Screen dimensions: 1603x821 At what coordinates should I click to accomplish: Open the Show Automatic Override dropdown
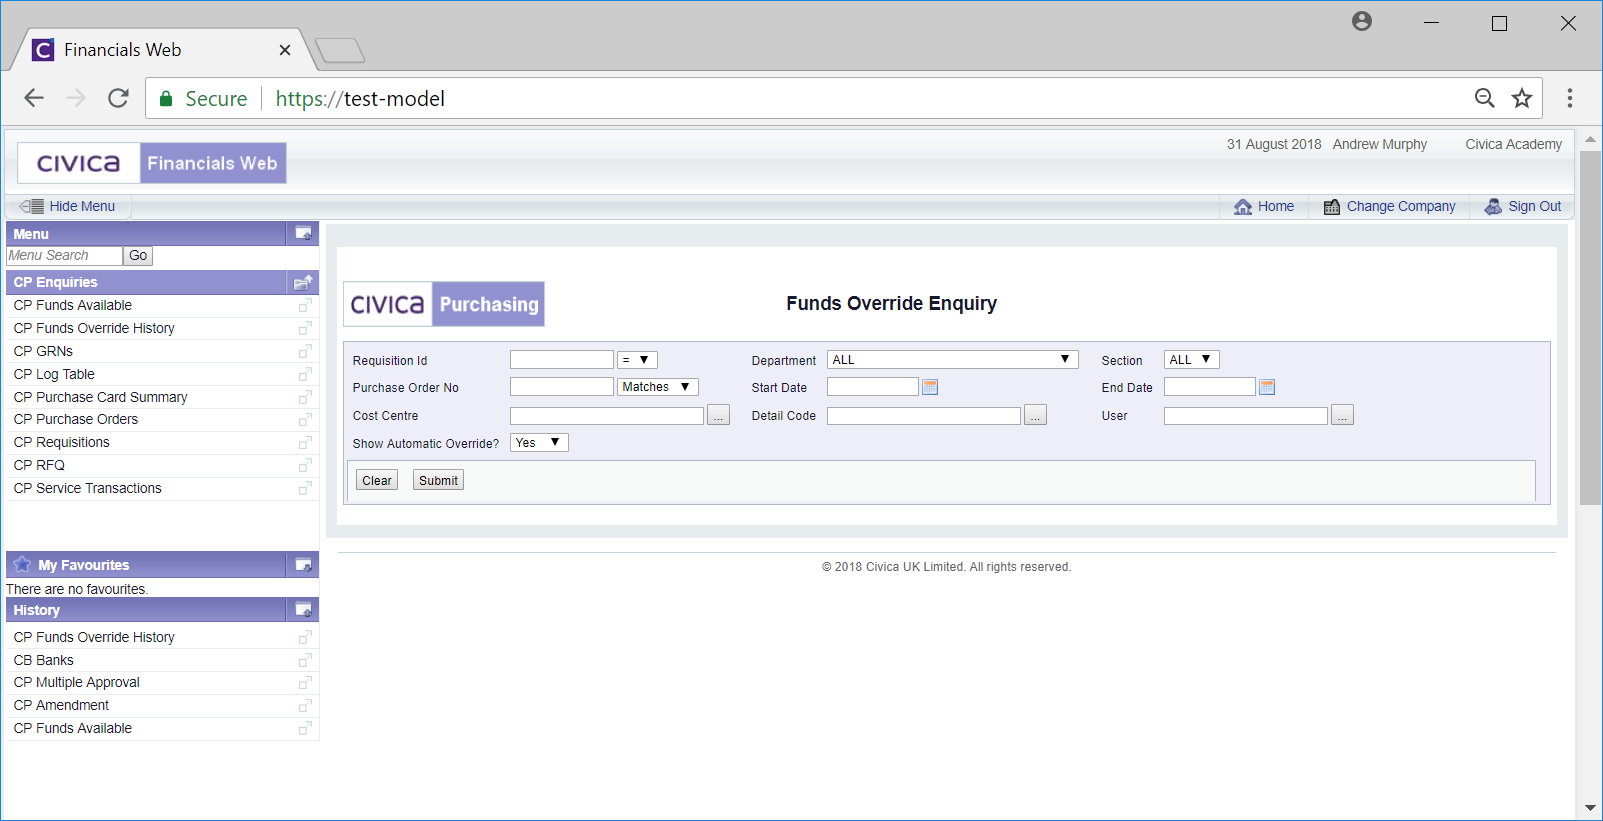[x=539, y=443]
